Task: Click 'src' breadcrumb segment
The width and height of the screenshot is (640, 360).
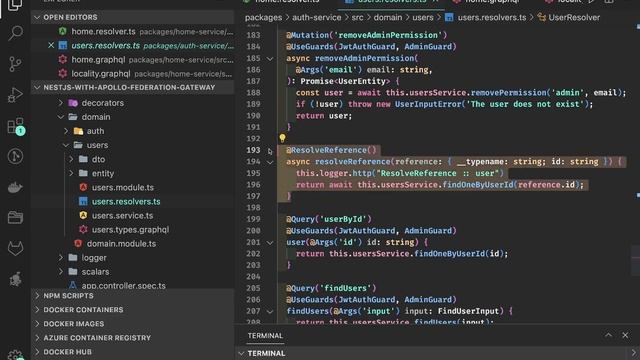Action: click(x=357, y=18)
